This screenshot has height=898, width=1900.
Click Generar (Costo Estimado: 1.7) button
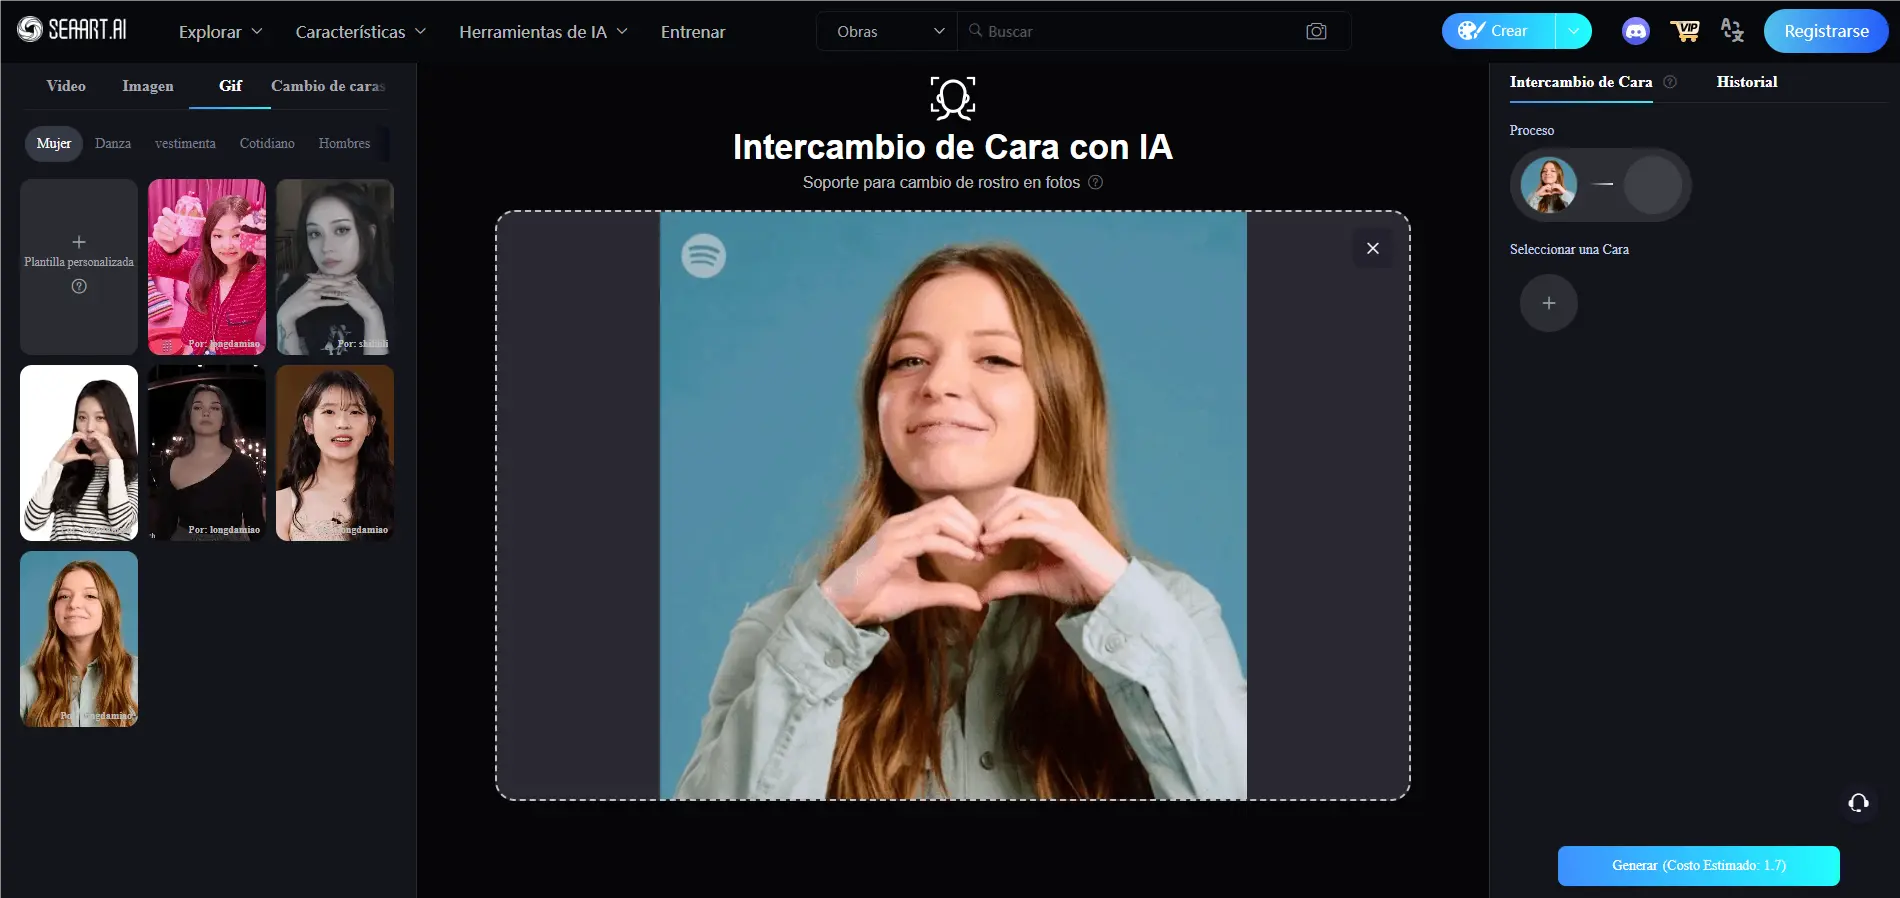[x=1698, y=866]
